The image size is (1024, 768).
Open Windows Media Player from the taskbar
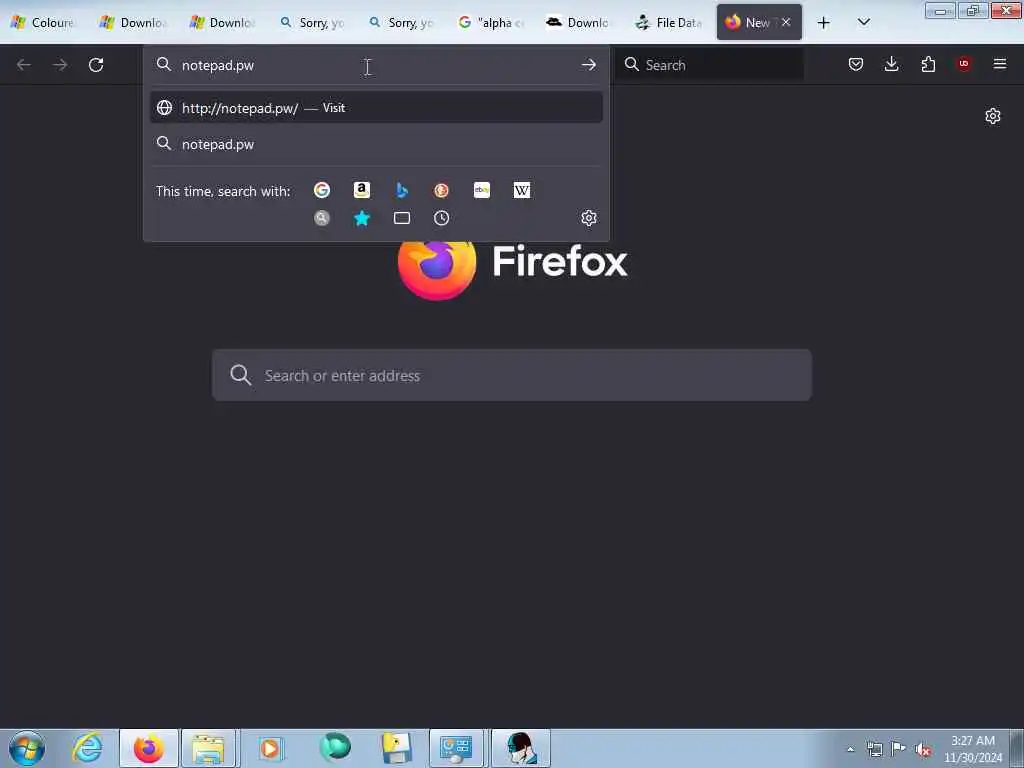(270, 748)
